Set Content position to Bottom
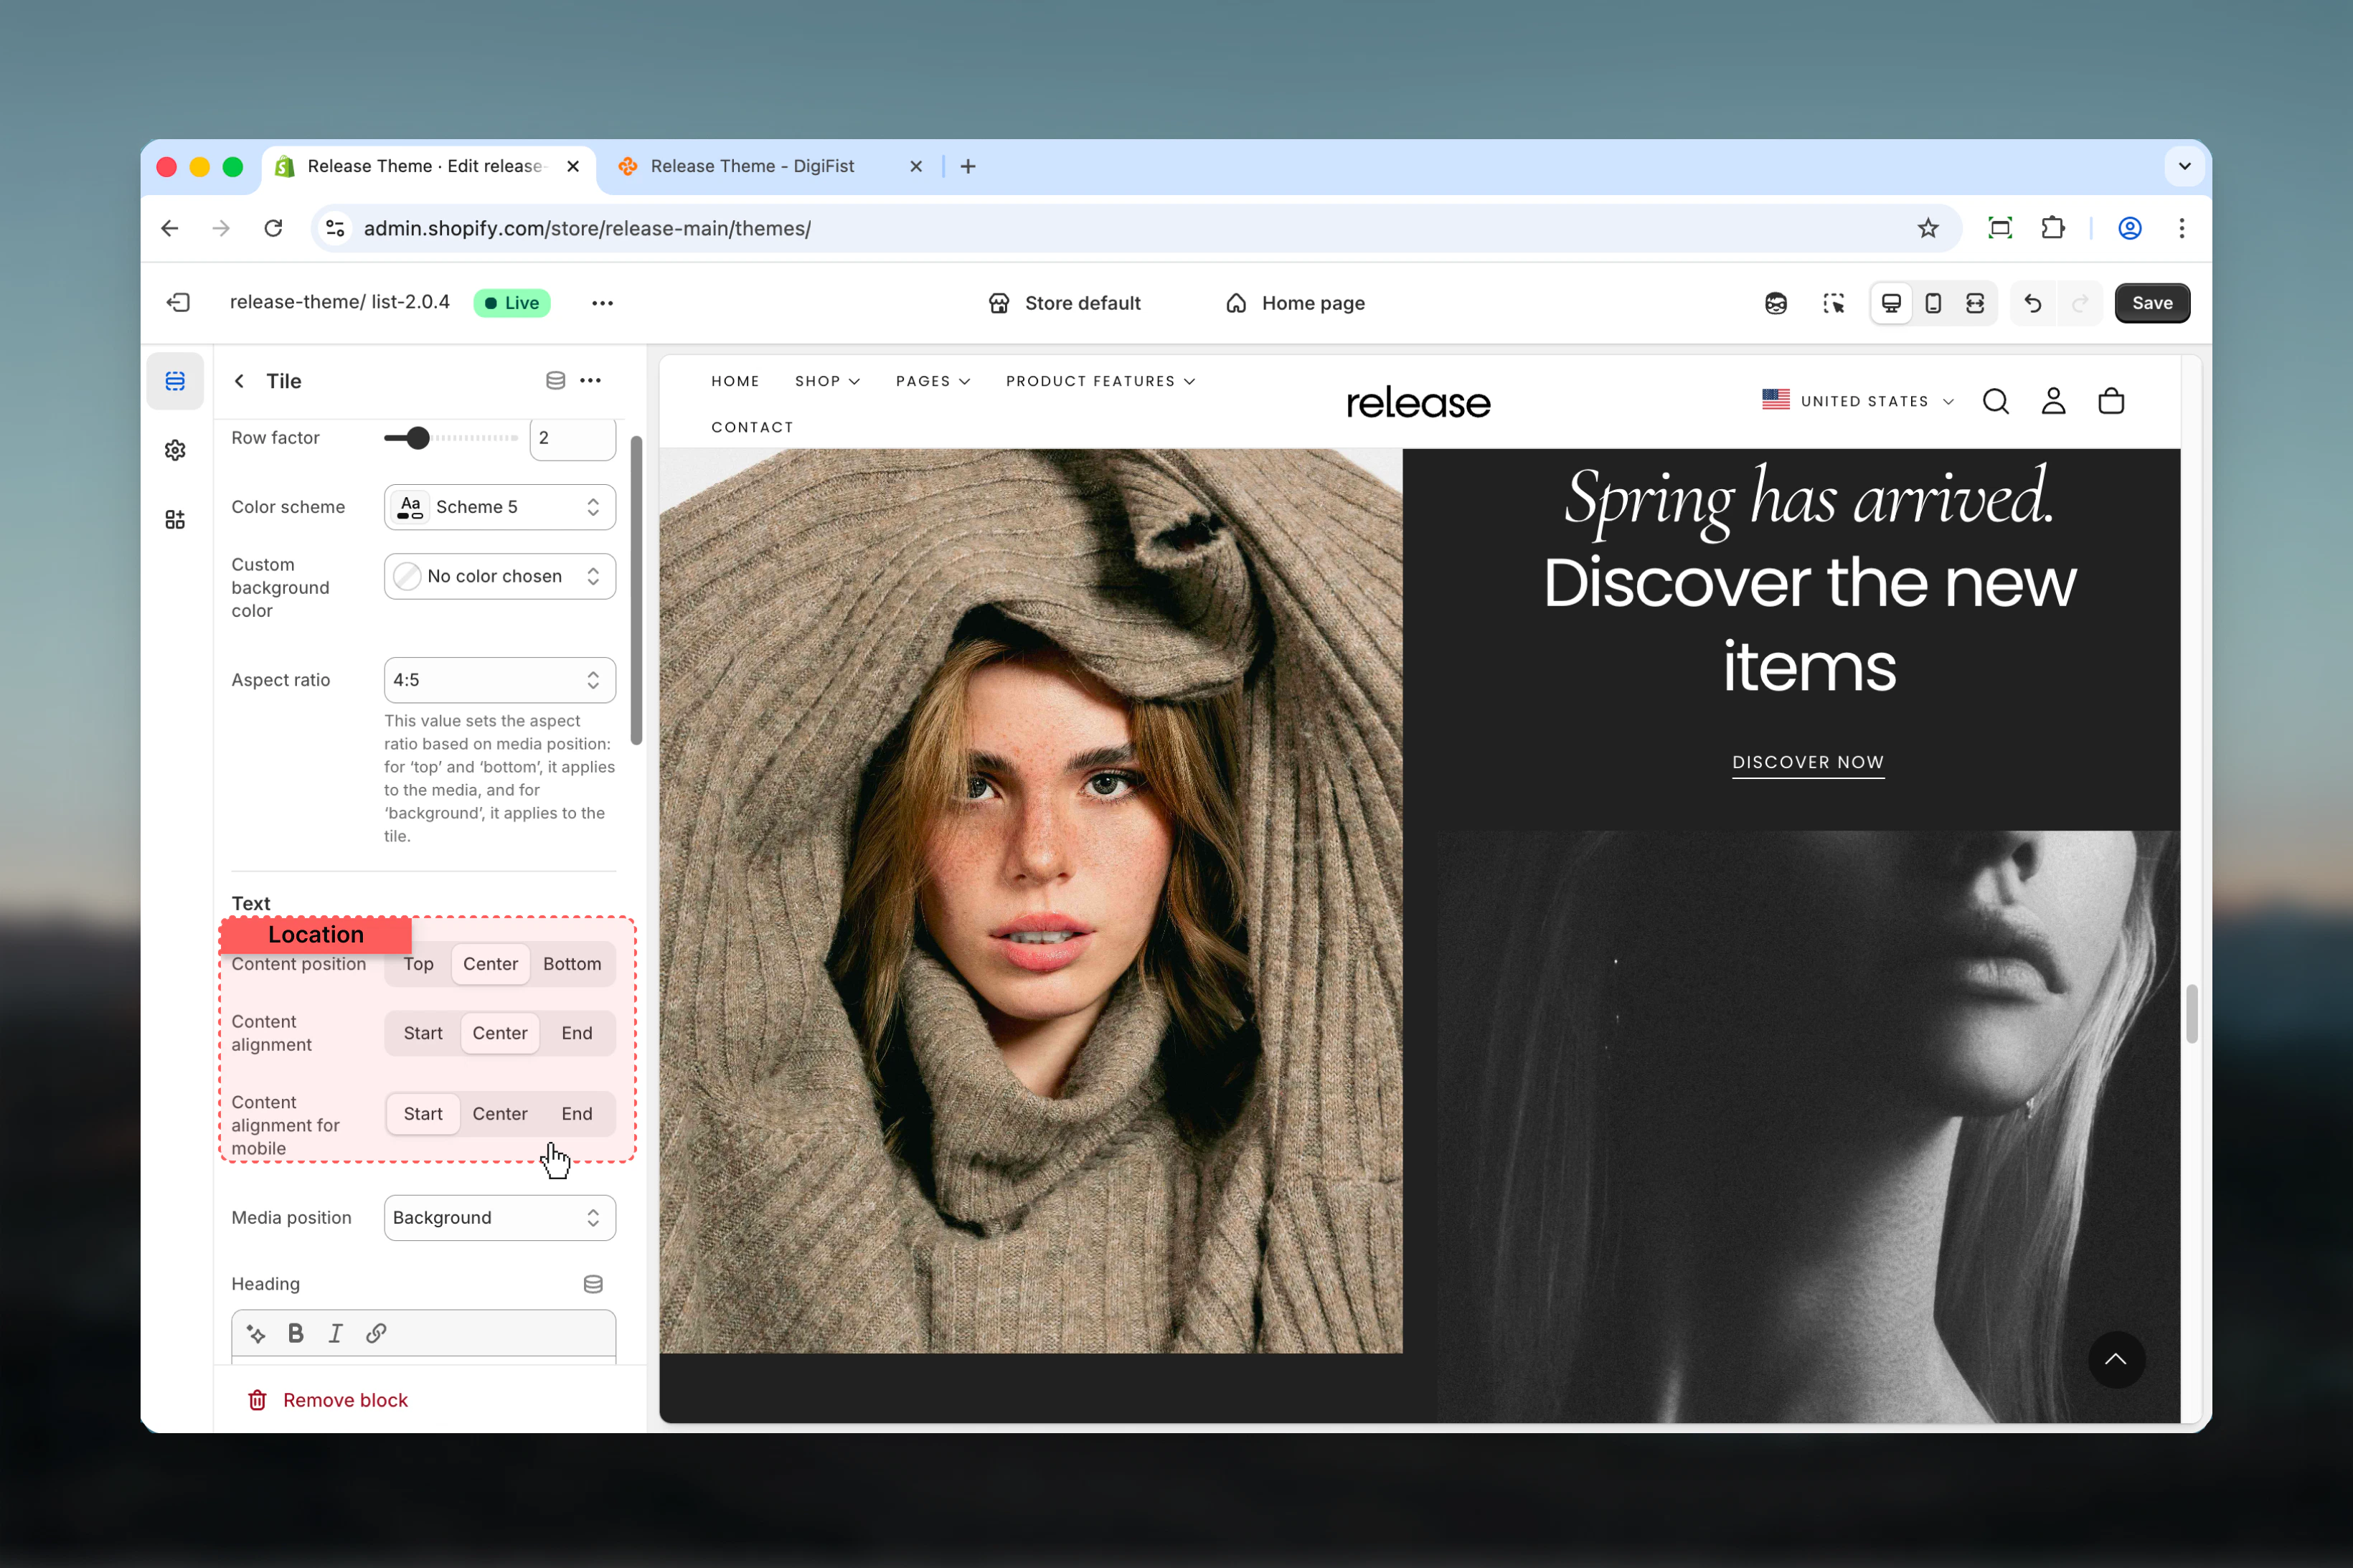2353x1568 pixels. point(572,964)
